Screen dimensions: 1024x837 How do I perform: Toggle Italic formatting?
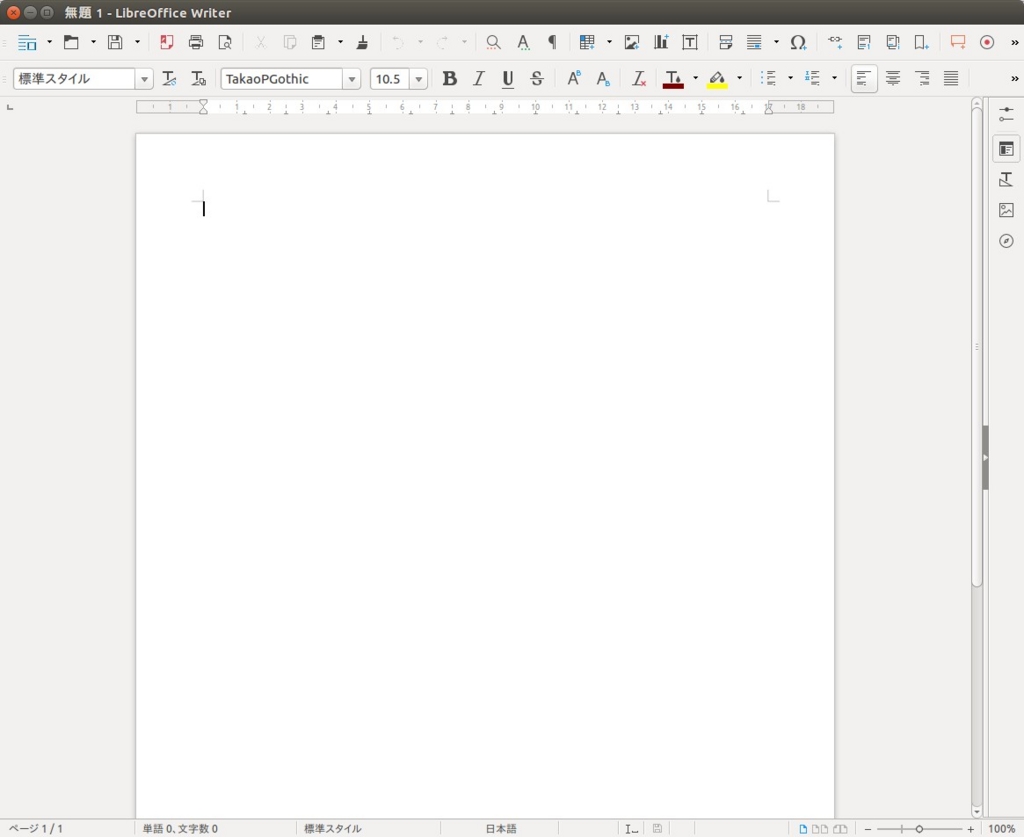tap(479, 79)
